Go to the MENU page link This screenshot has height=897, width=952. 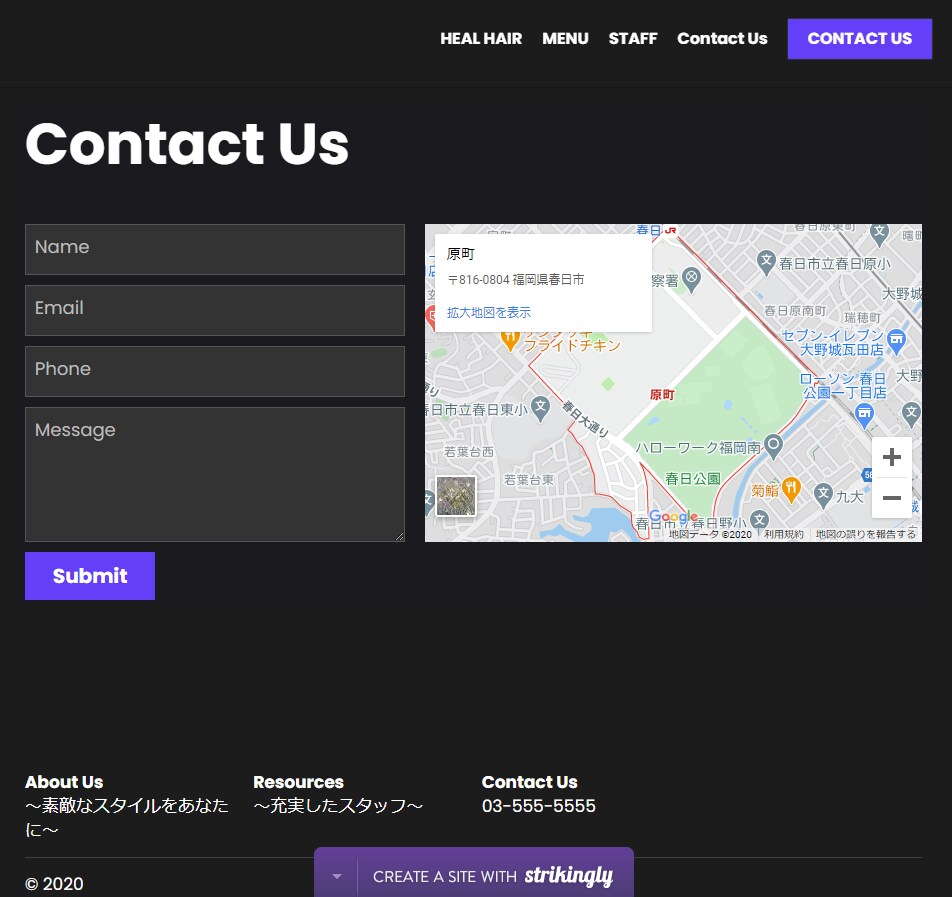click(565, 39)
